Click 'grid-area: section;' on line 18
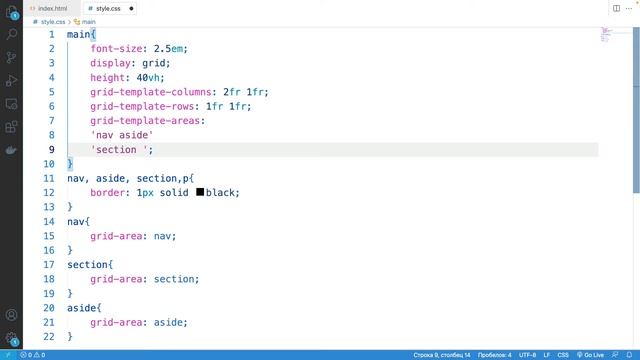This screenshot has height=360, width=640. [145, 279]
